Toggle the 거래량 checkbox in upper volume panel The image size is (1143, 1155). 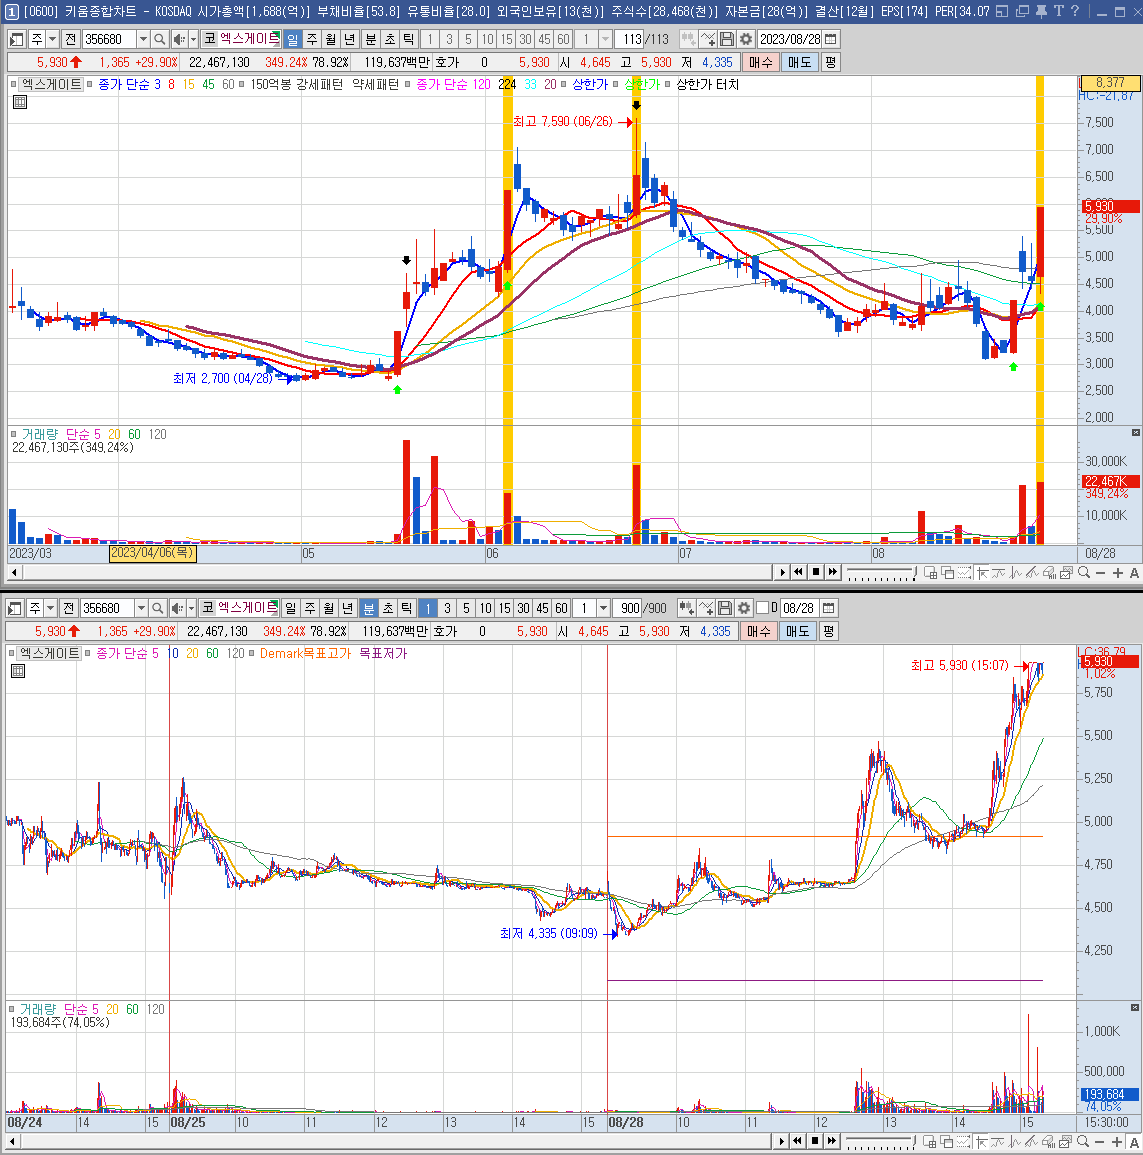coord(13,435)
